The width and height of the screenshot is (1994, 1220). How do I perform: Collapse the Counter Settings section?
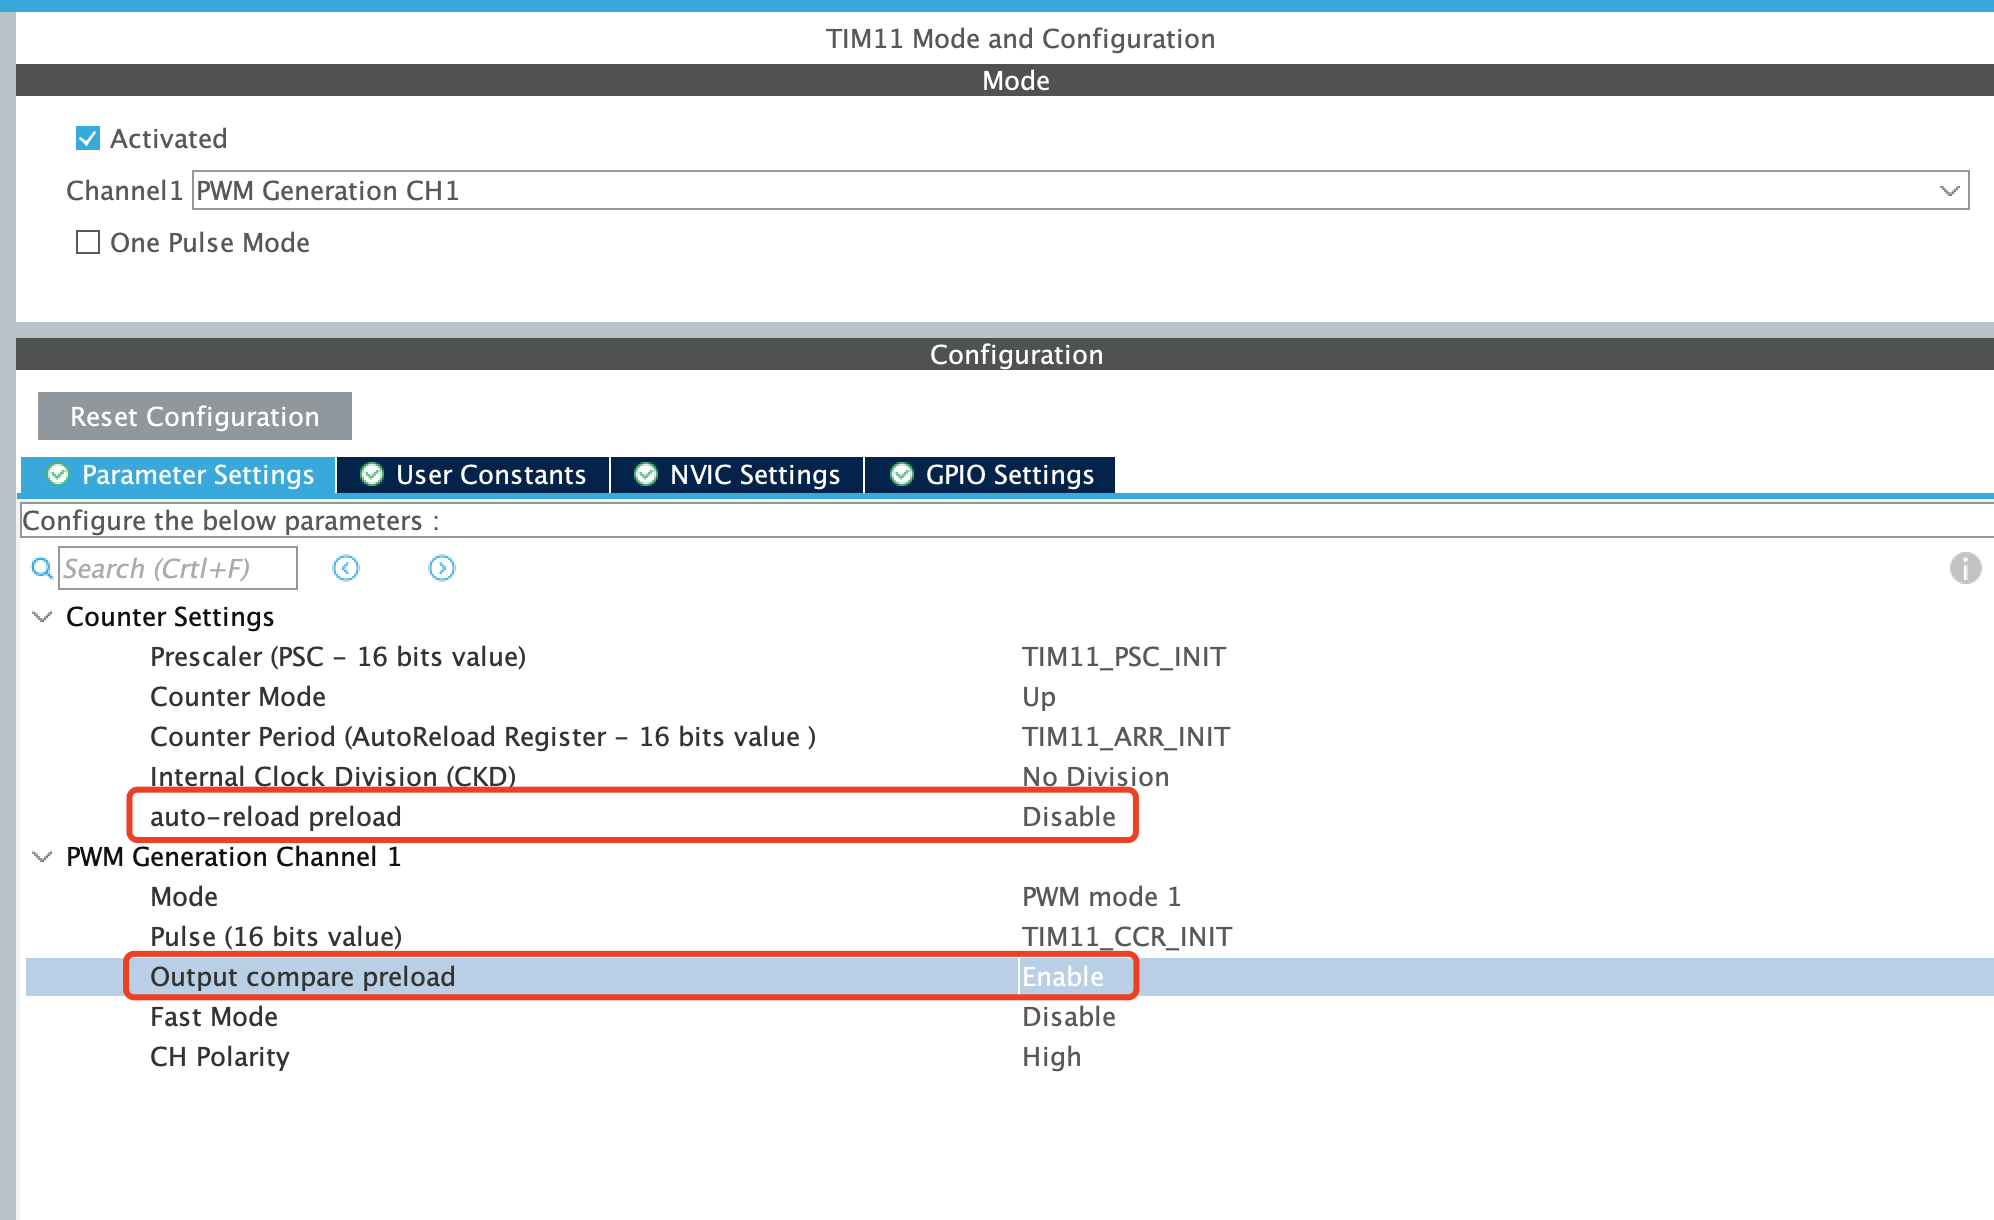click(41, 617)
